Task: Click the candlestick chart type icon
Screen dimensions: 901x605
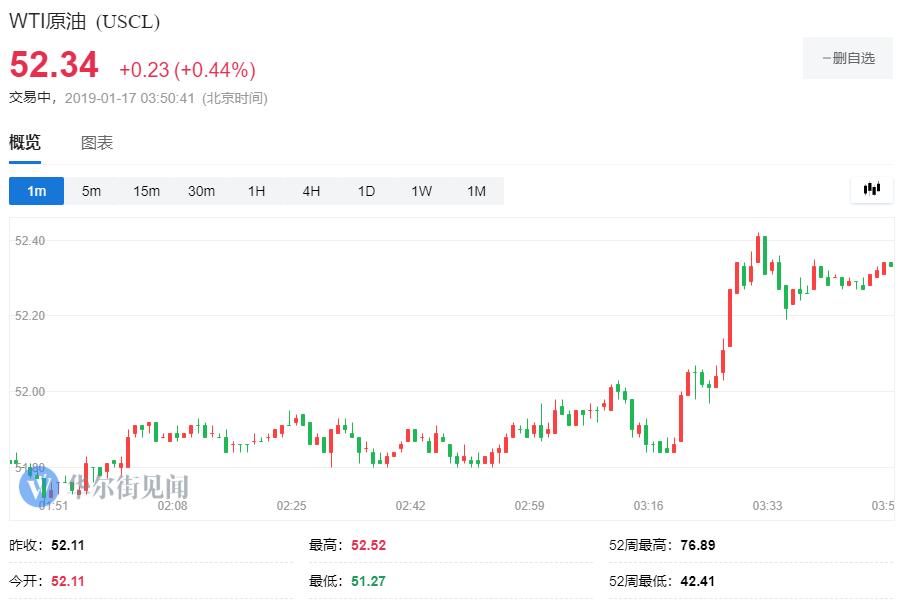Action: click(871, 189)
